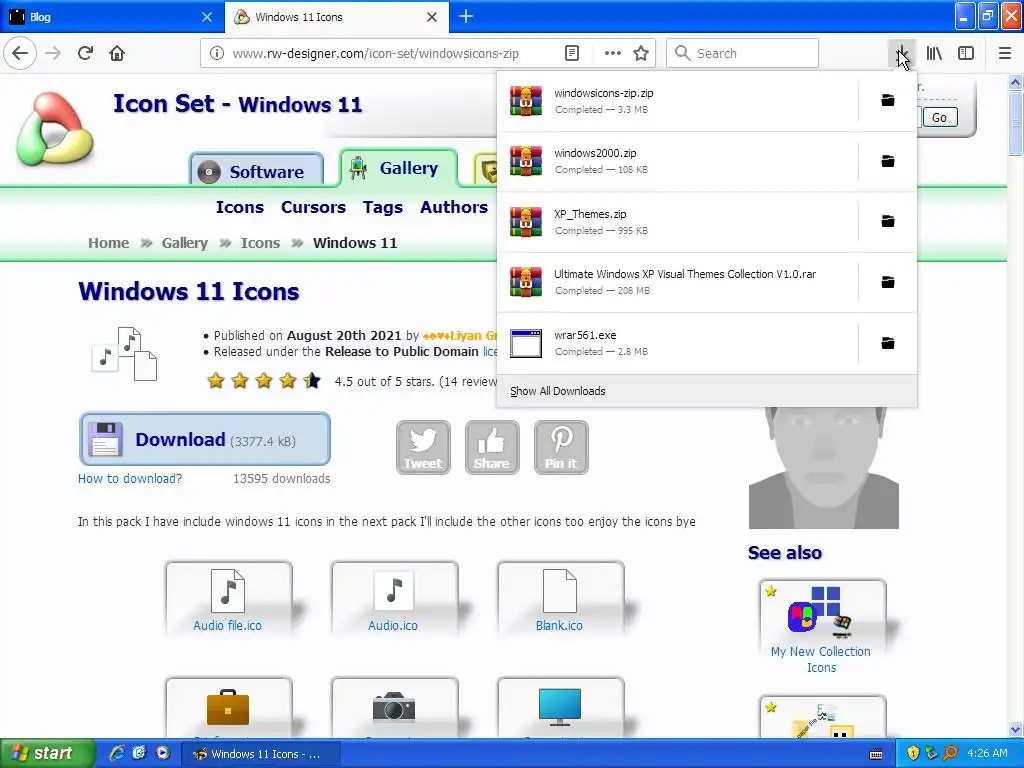
Task: Click the security shield tray icon
Action: pos(913,753)
